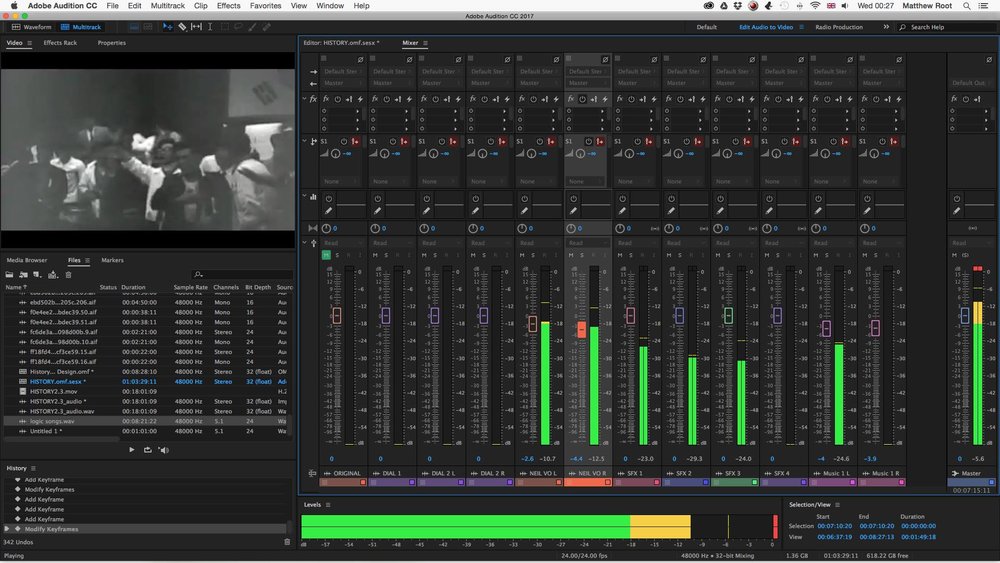
Task: Toggle loop playback in Files panel
Action: click(x=147, y=450)
